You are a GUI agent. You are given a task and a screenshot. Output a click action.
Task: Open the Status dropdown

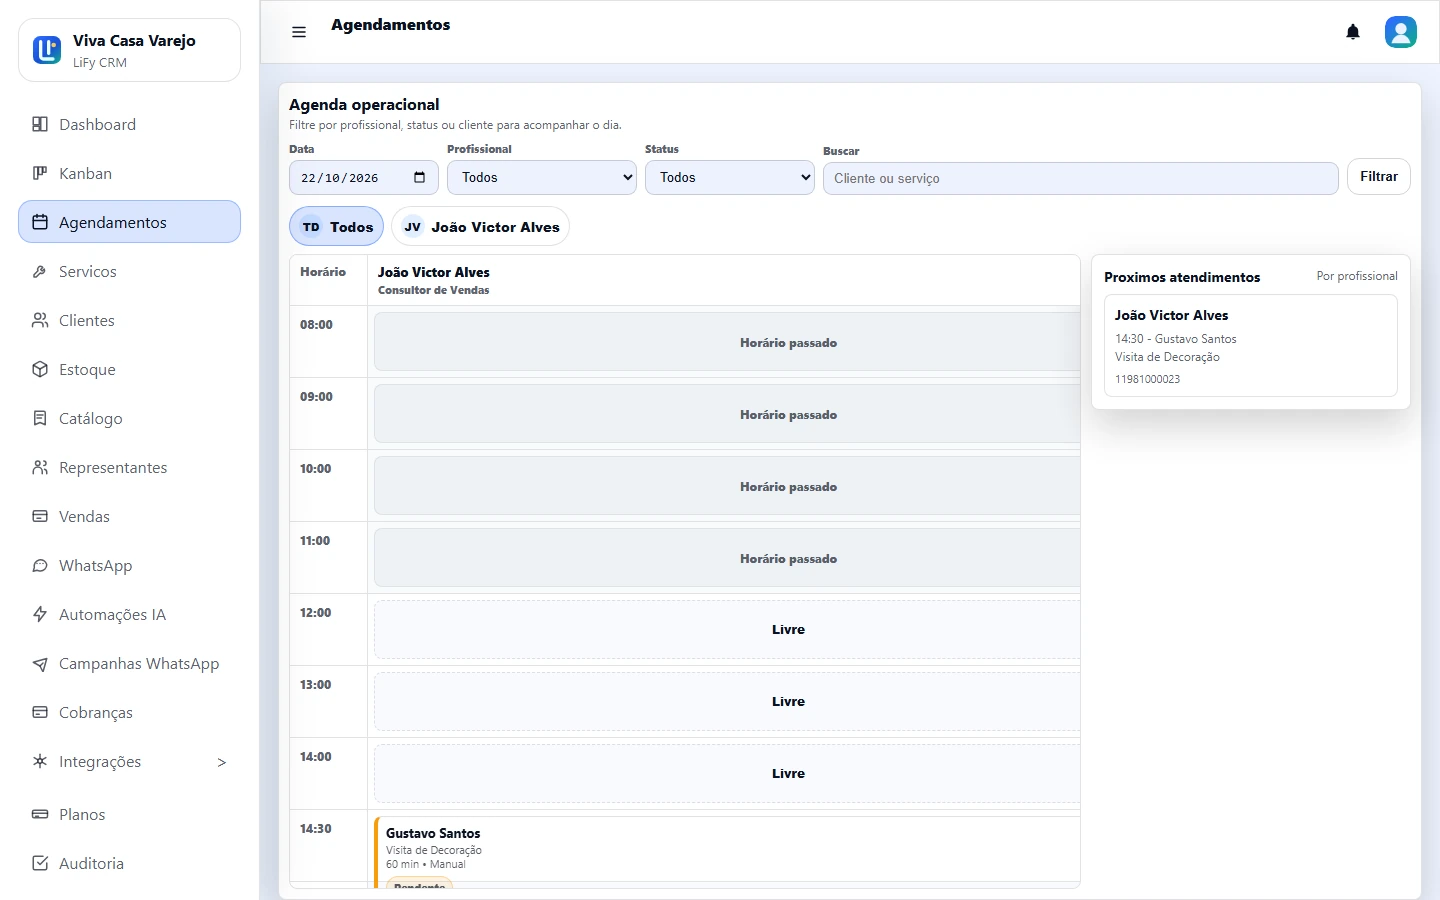click(730, 178)
